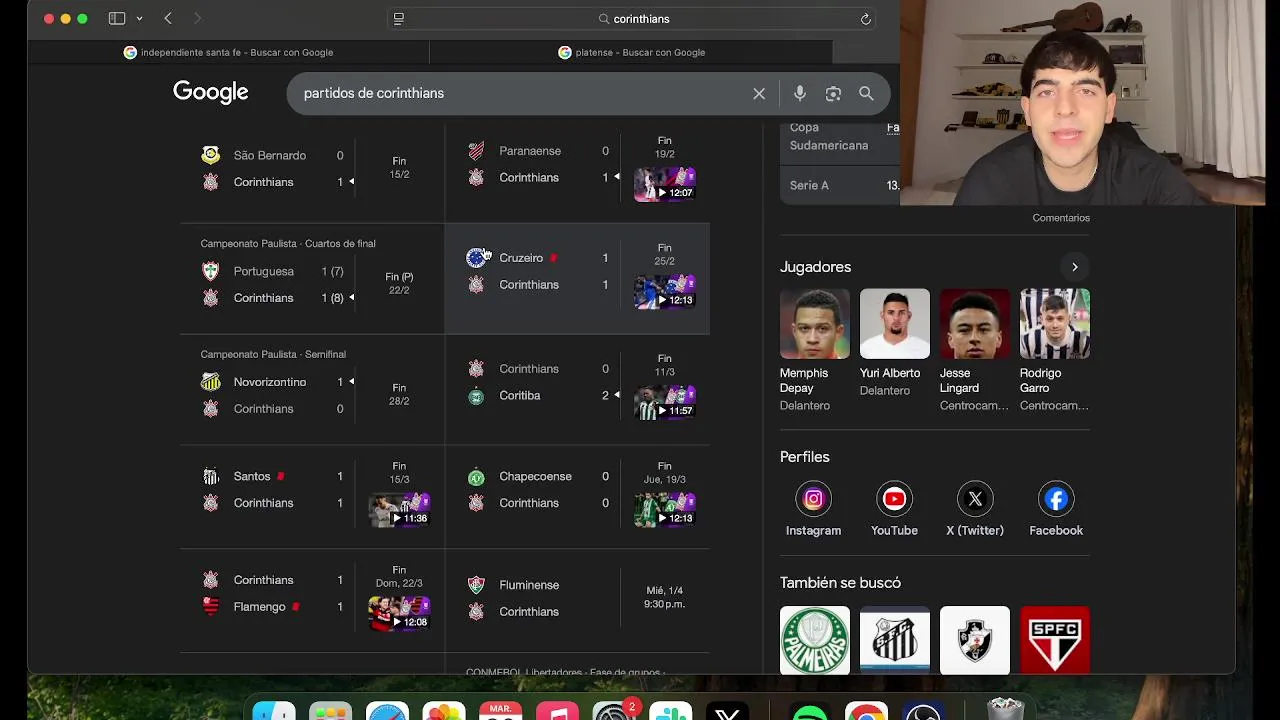Open Spotify from the Dock
Viewport: 1280px width, 720px height.
809,711
